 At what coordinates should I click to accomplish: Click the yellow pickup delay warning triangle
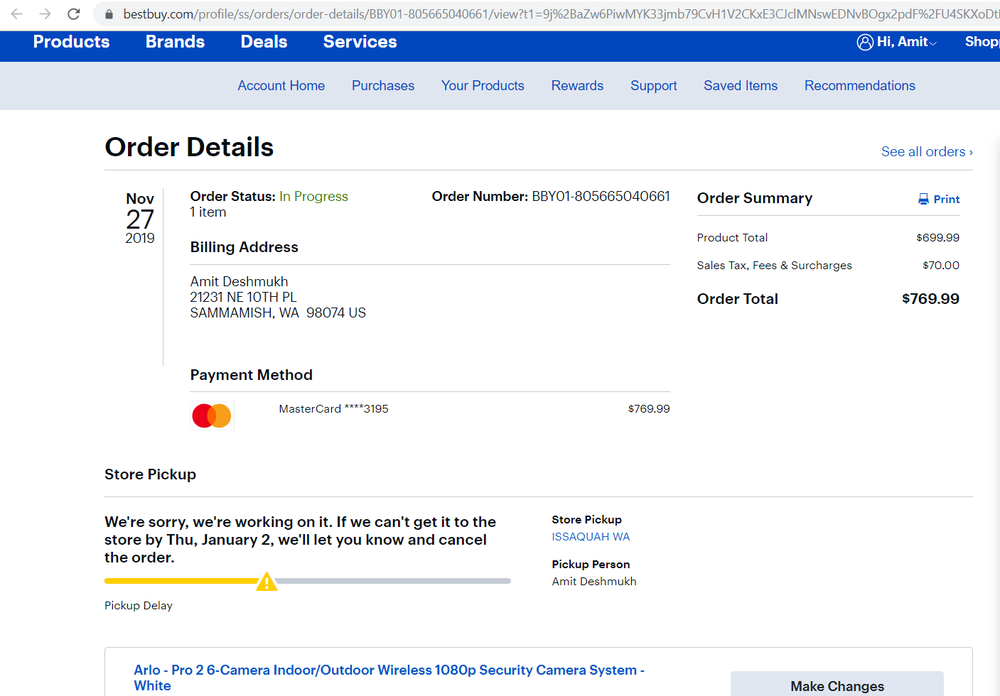coord(266,581)
